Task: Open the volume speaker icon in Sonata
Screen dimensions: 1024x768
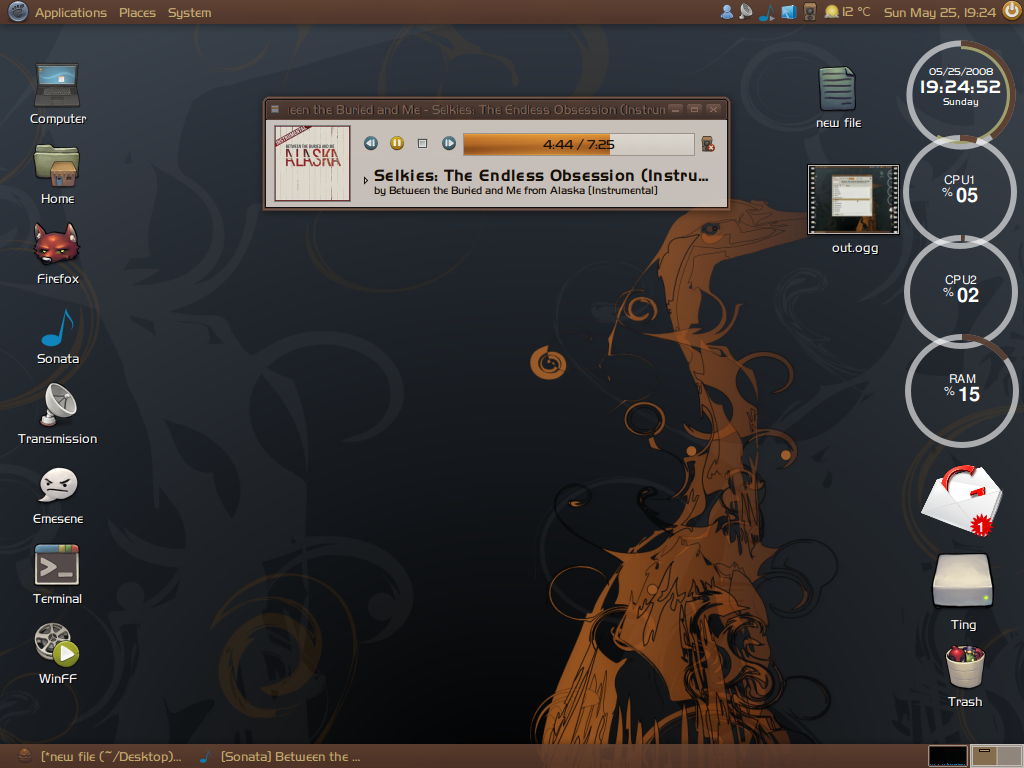Action: pyautogui.click(x=708, y=144)
